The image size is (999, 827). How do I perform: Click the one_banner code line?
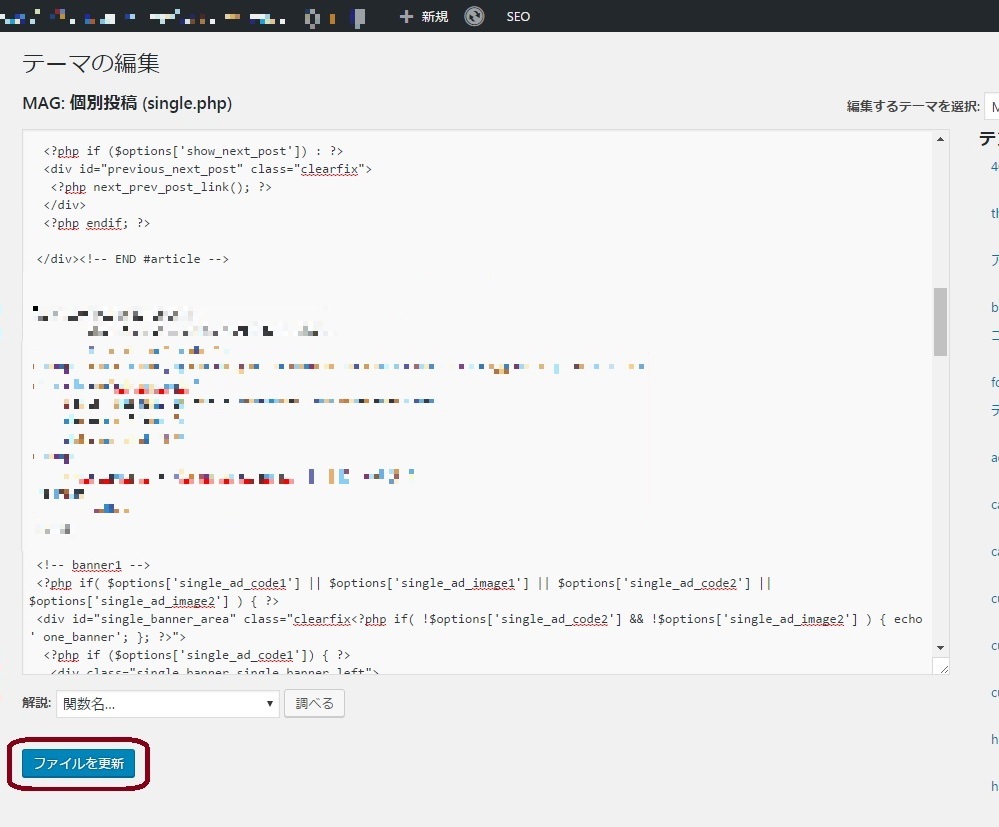click(108, 637)
